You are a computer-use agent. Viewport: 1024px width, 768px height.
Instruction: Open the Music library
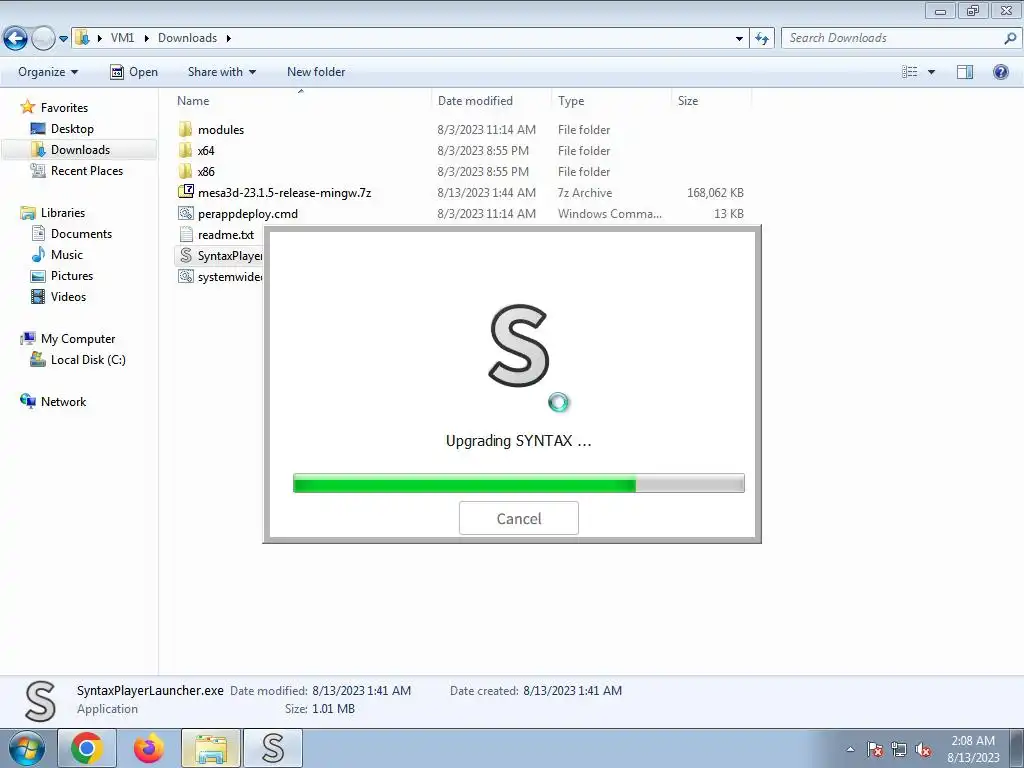pos(67,254)
